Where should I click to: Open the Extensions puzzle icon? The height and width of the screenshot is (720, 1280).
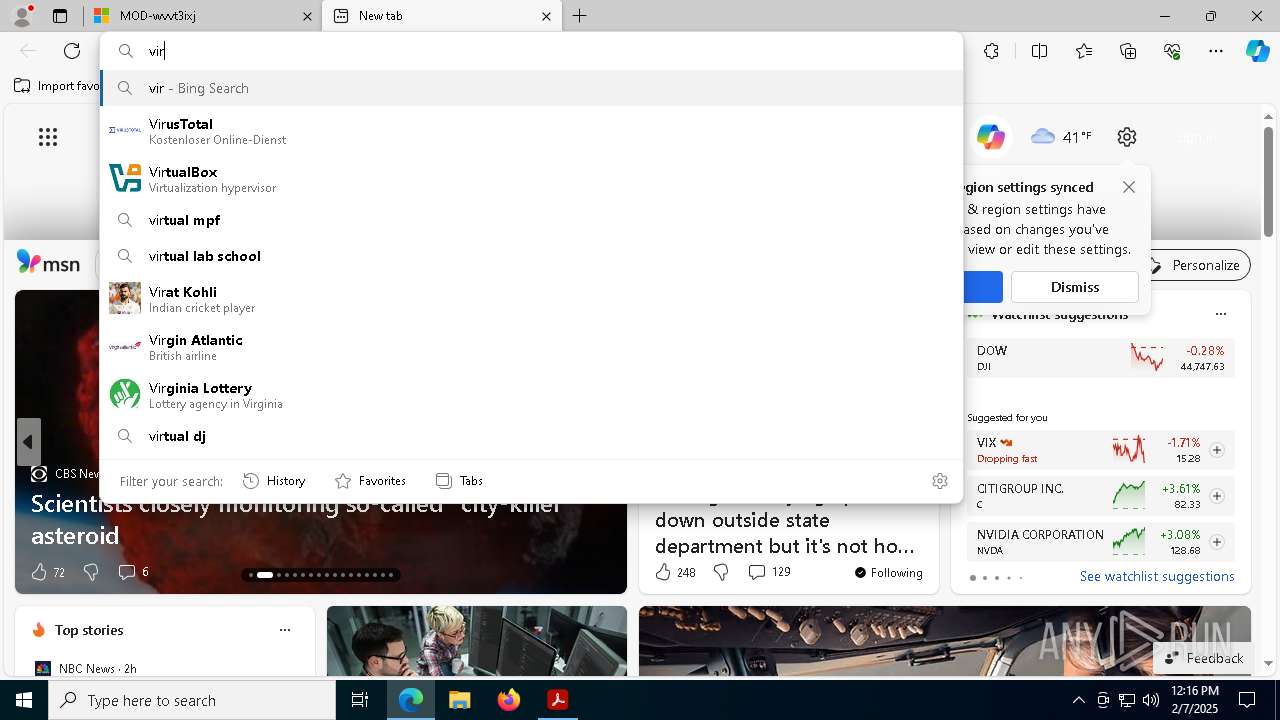click(x=991, y=51)
